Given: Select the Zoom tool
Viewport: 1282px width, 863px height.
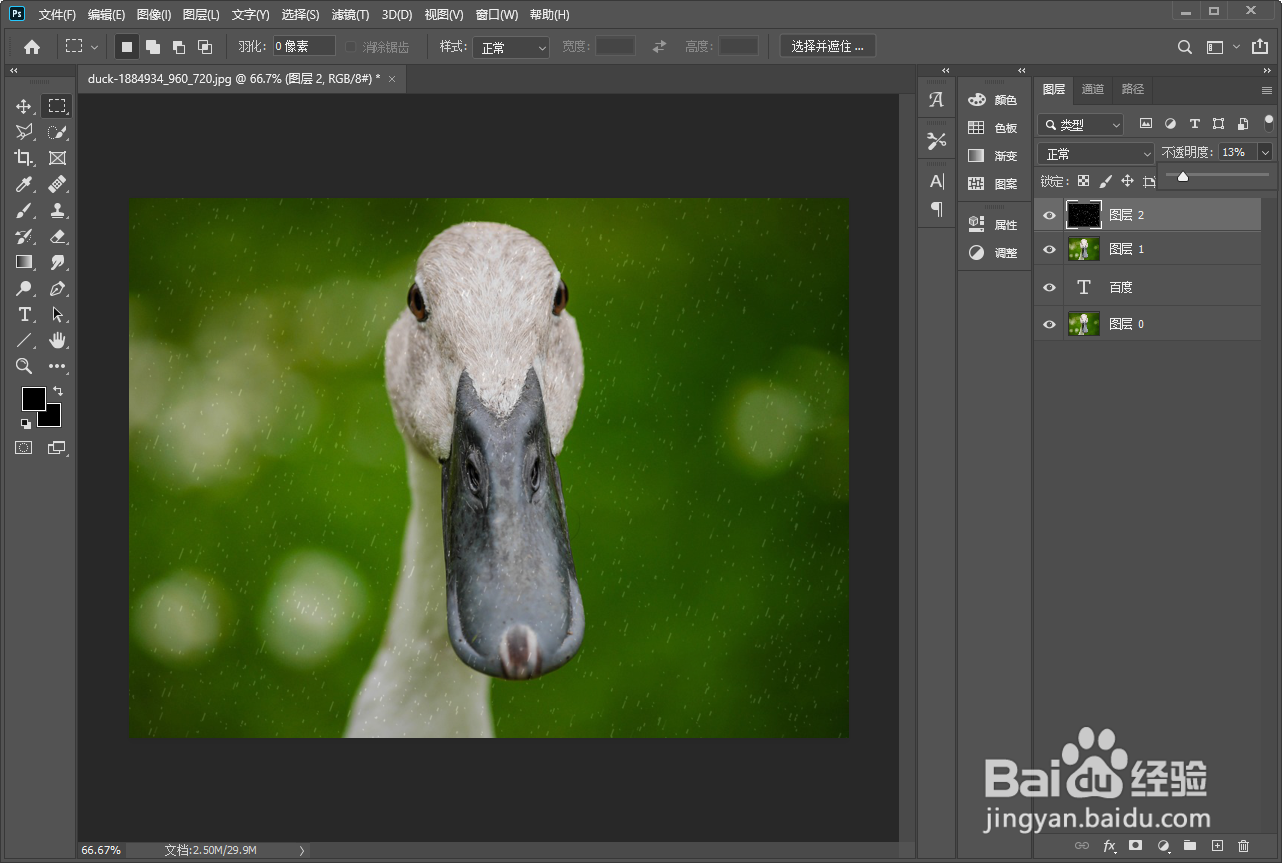Looking at the screenshot, I should click(24, 366).
